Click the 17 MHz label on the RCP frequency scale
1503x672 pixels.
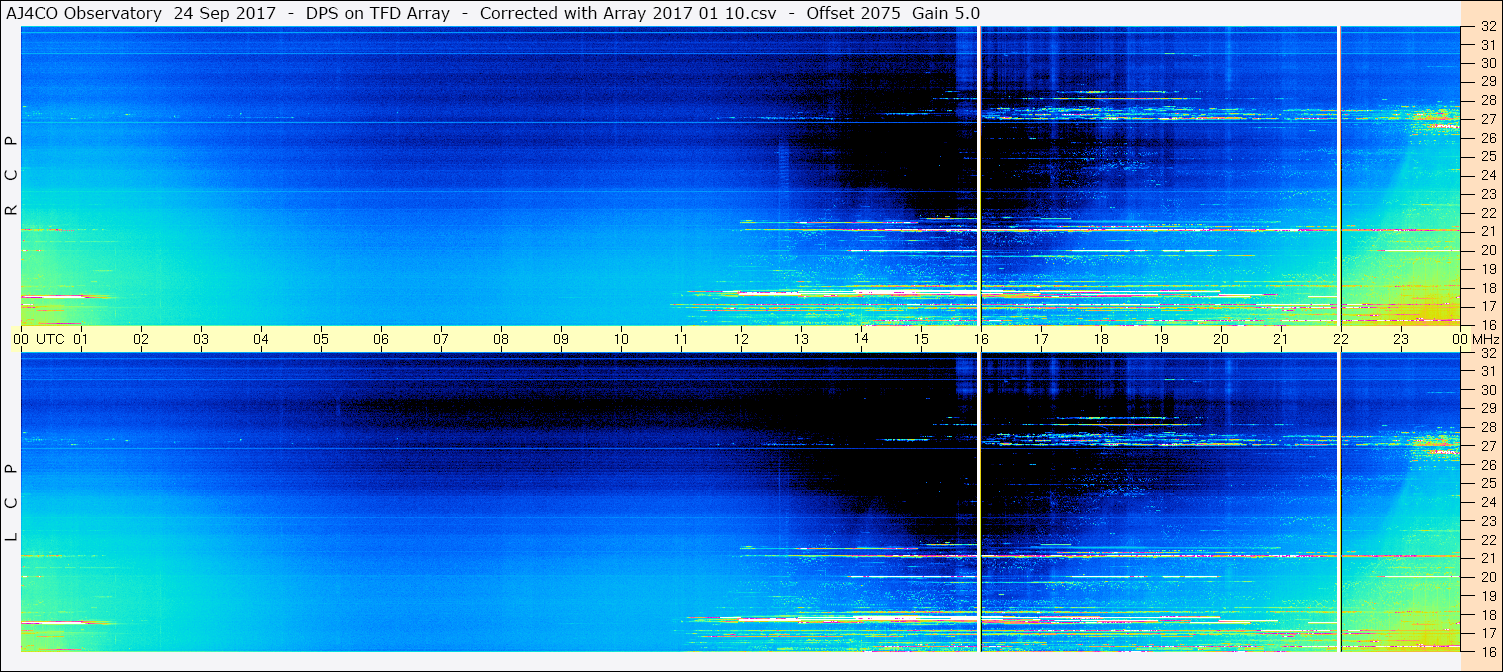coord(1487,306)
